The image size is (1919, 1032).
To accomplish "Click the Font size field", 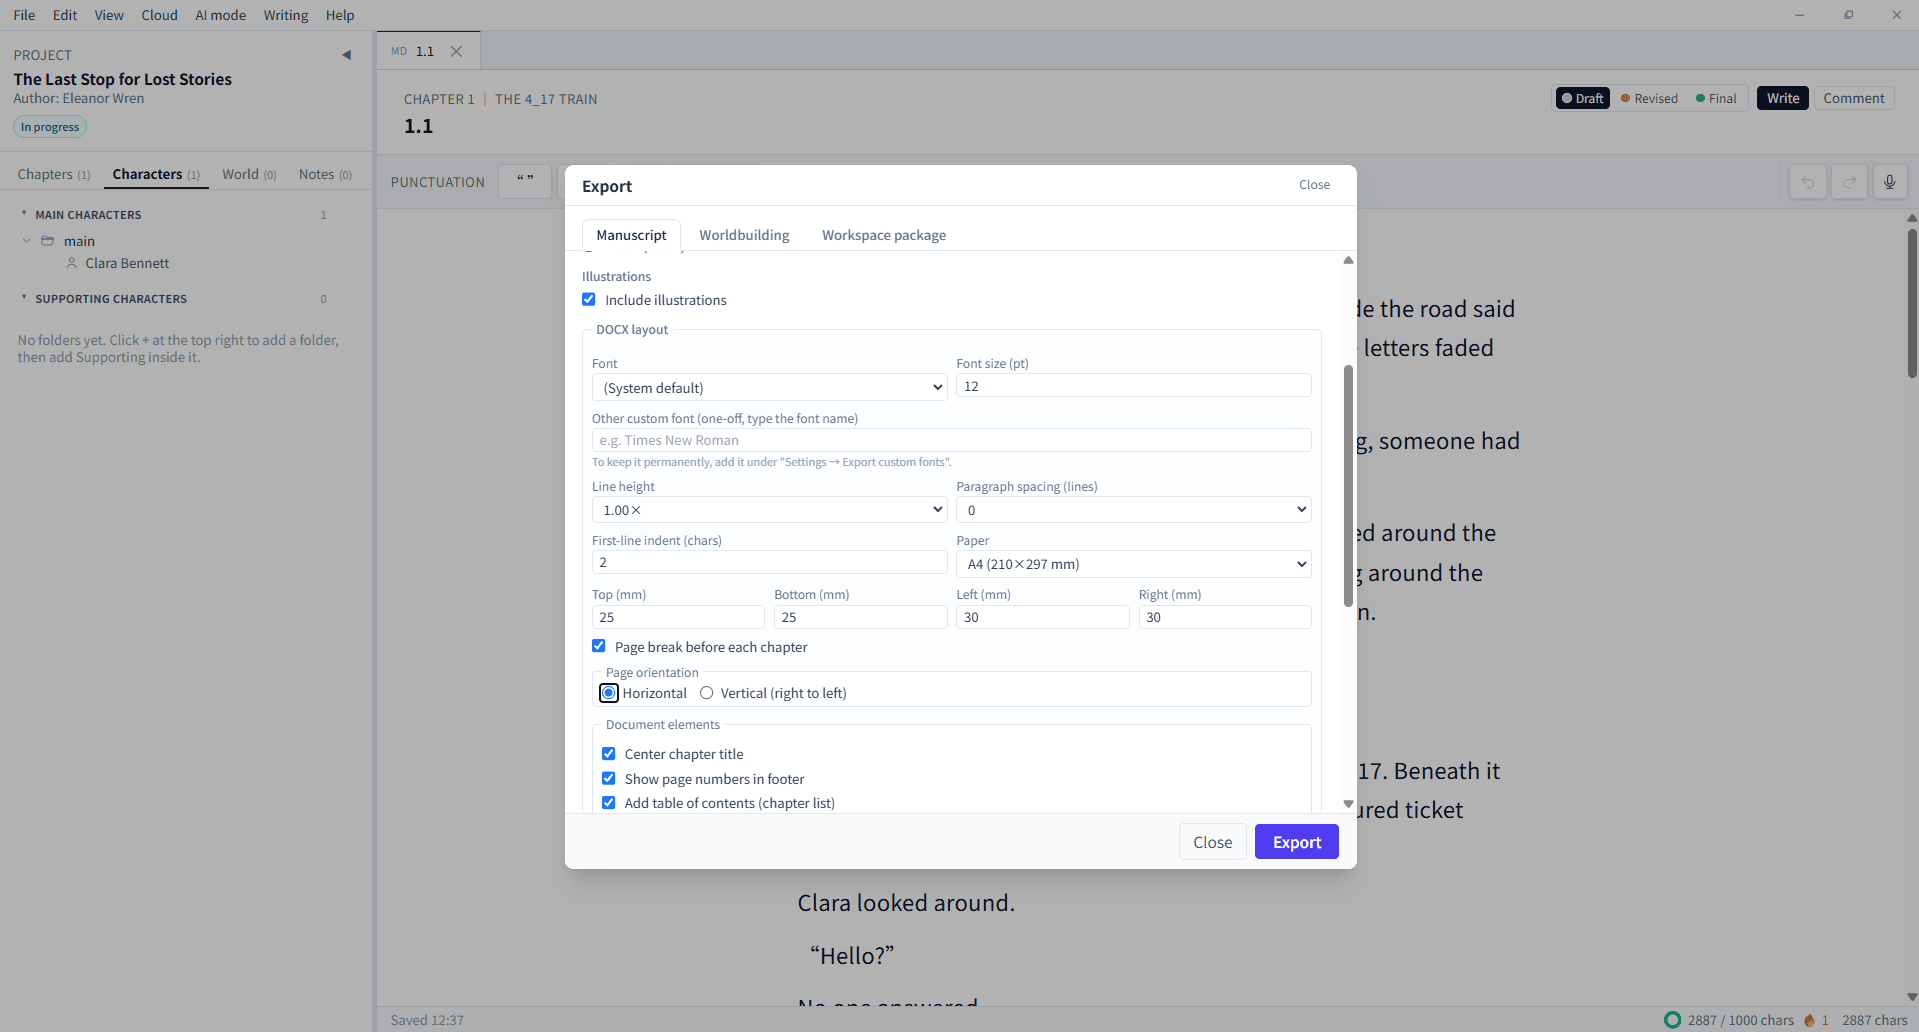I will click(1133, 386).
